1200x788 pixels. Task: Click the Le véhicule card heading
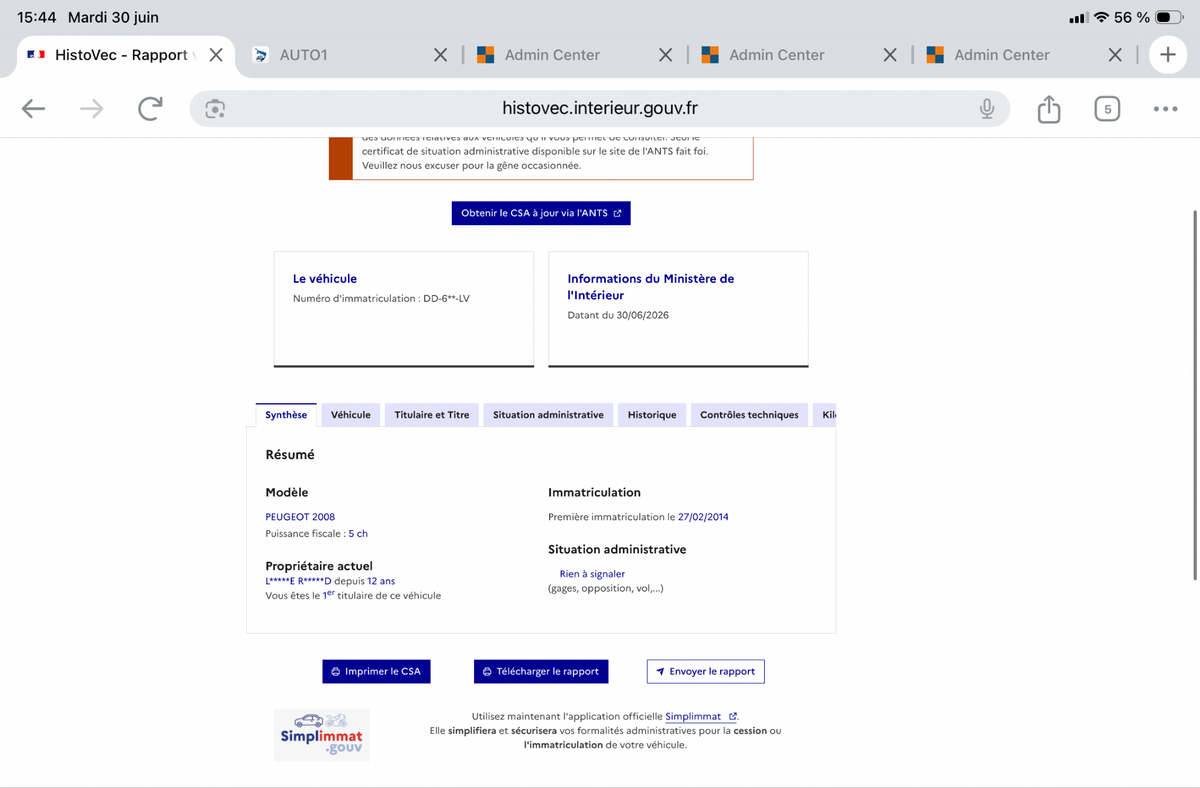click(325, 279)
